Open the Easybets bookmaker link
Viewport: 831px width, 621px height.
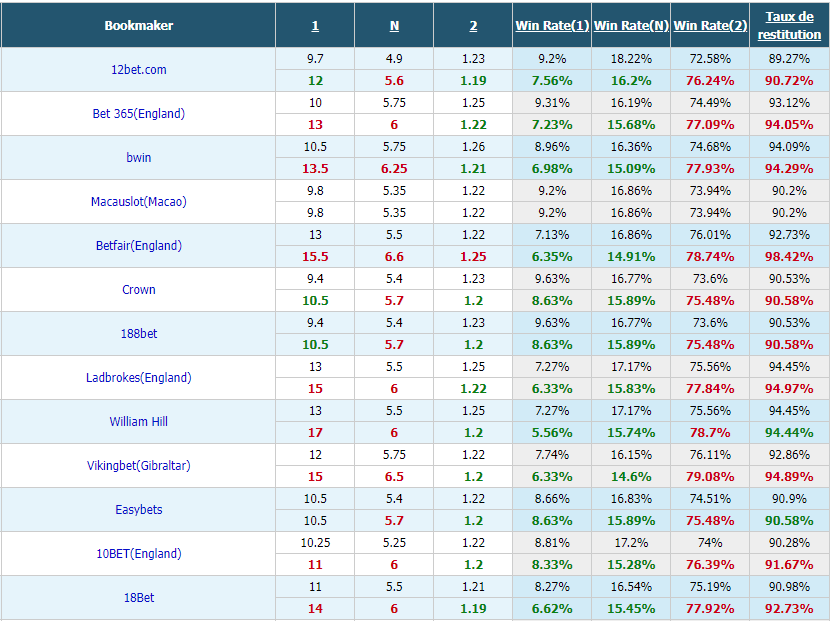point(138,509)
